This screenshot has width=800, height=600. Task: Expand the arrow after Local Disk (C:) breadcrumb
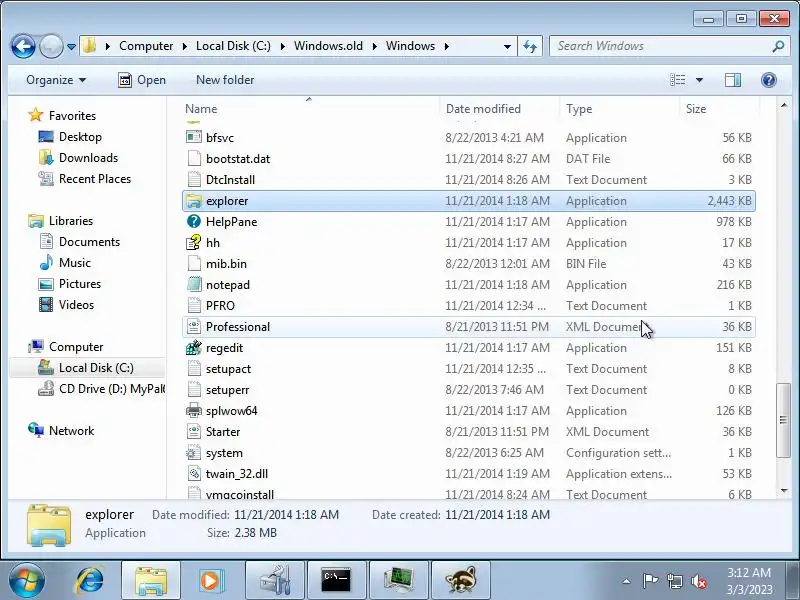[282, 46]
